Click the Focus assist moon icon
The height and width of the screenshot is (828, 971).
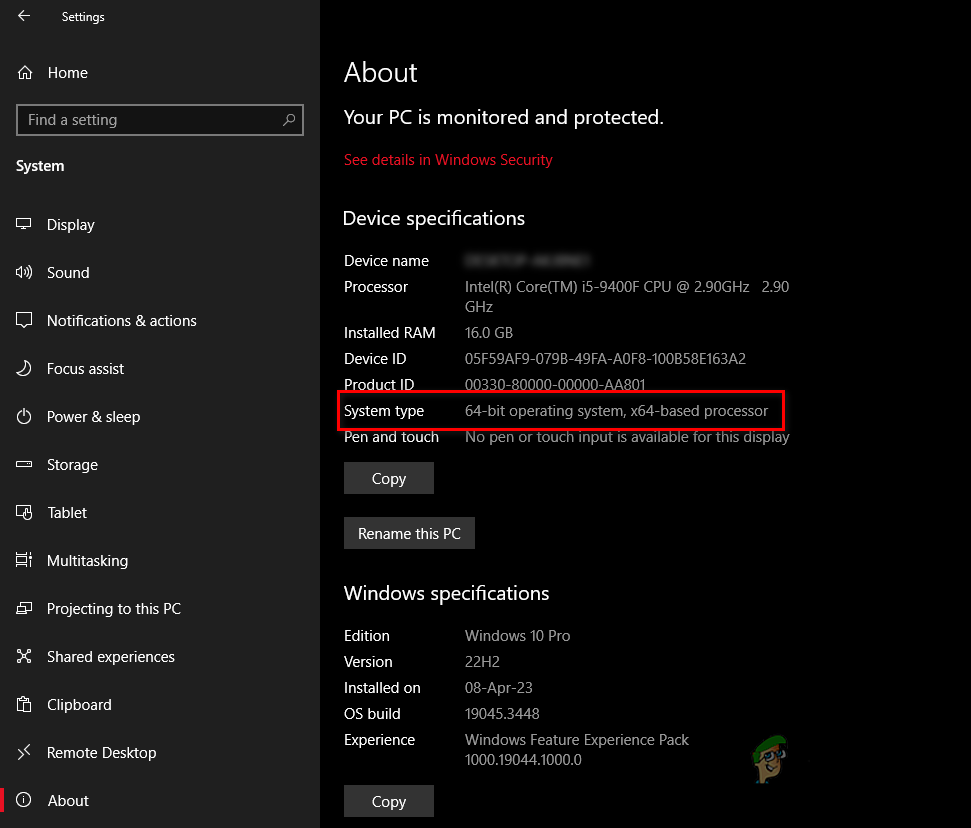coord(25,369)
